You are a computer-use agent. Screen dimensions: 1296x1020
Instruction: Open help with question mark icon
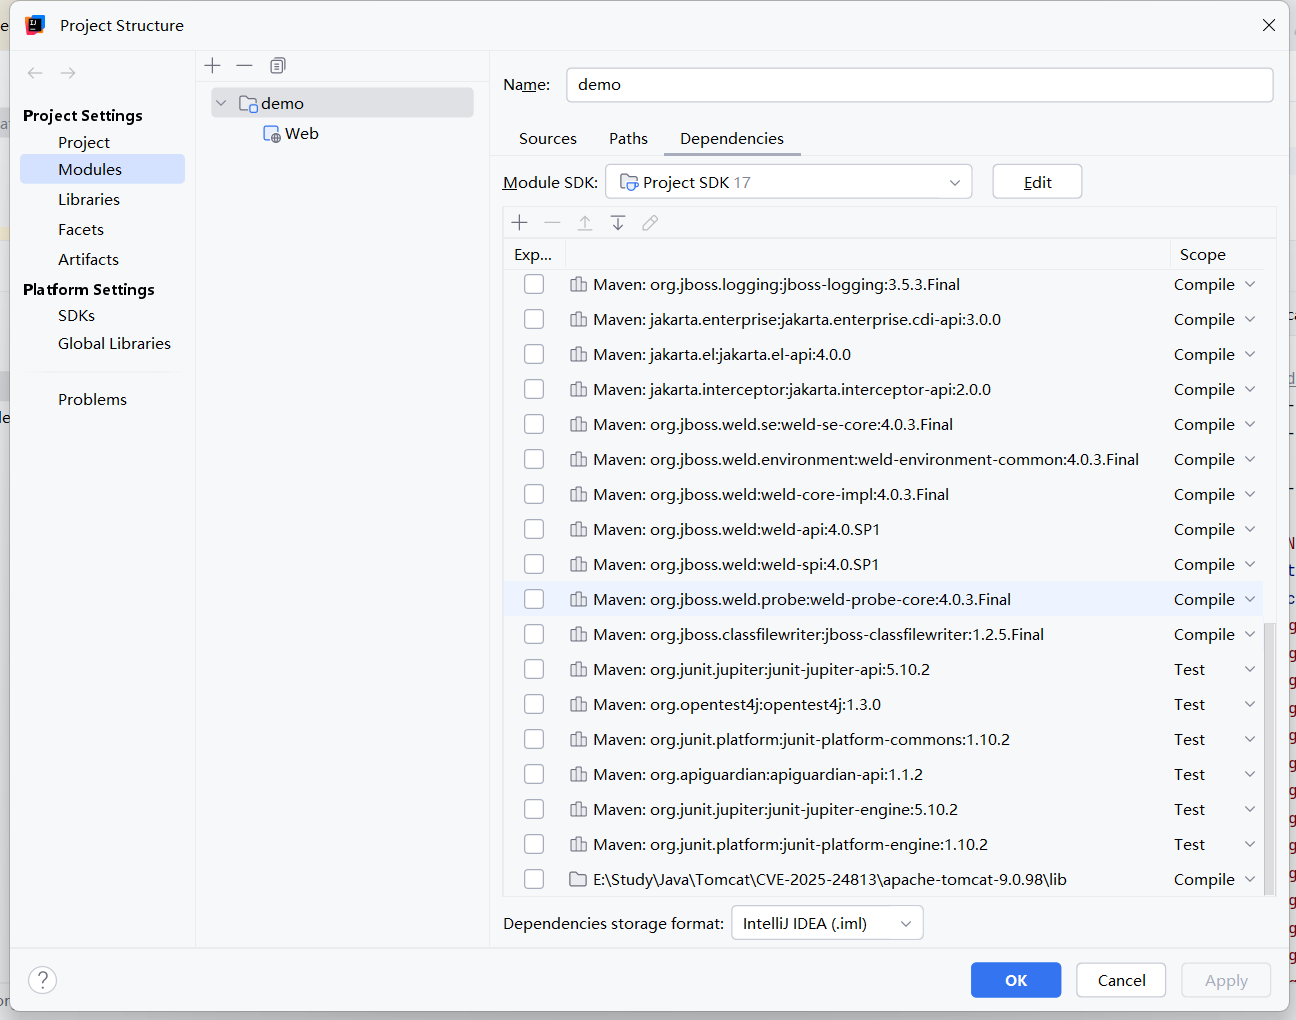pyautogui.click(x=43, y=980)
